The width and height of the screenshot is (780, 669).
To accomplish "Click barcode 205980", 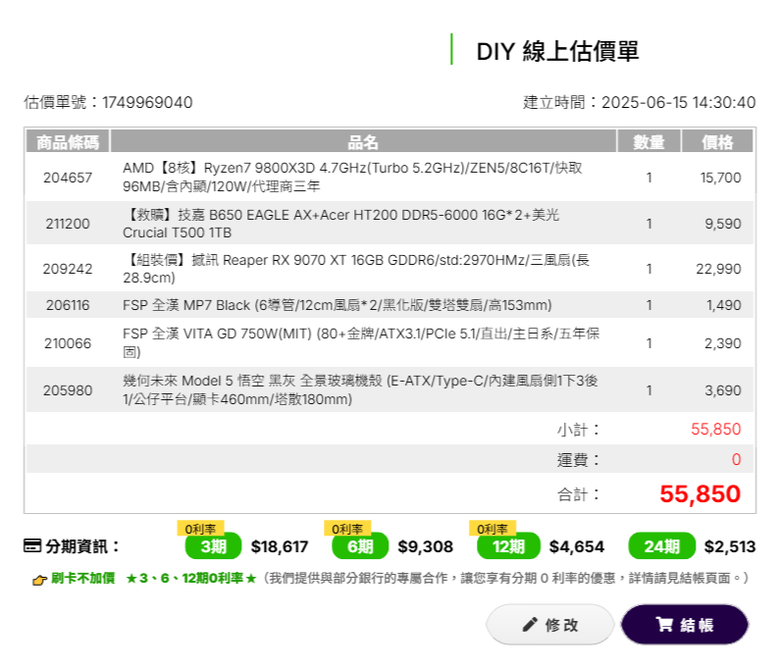I will (x=68, y=390).
